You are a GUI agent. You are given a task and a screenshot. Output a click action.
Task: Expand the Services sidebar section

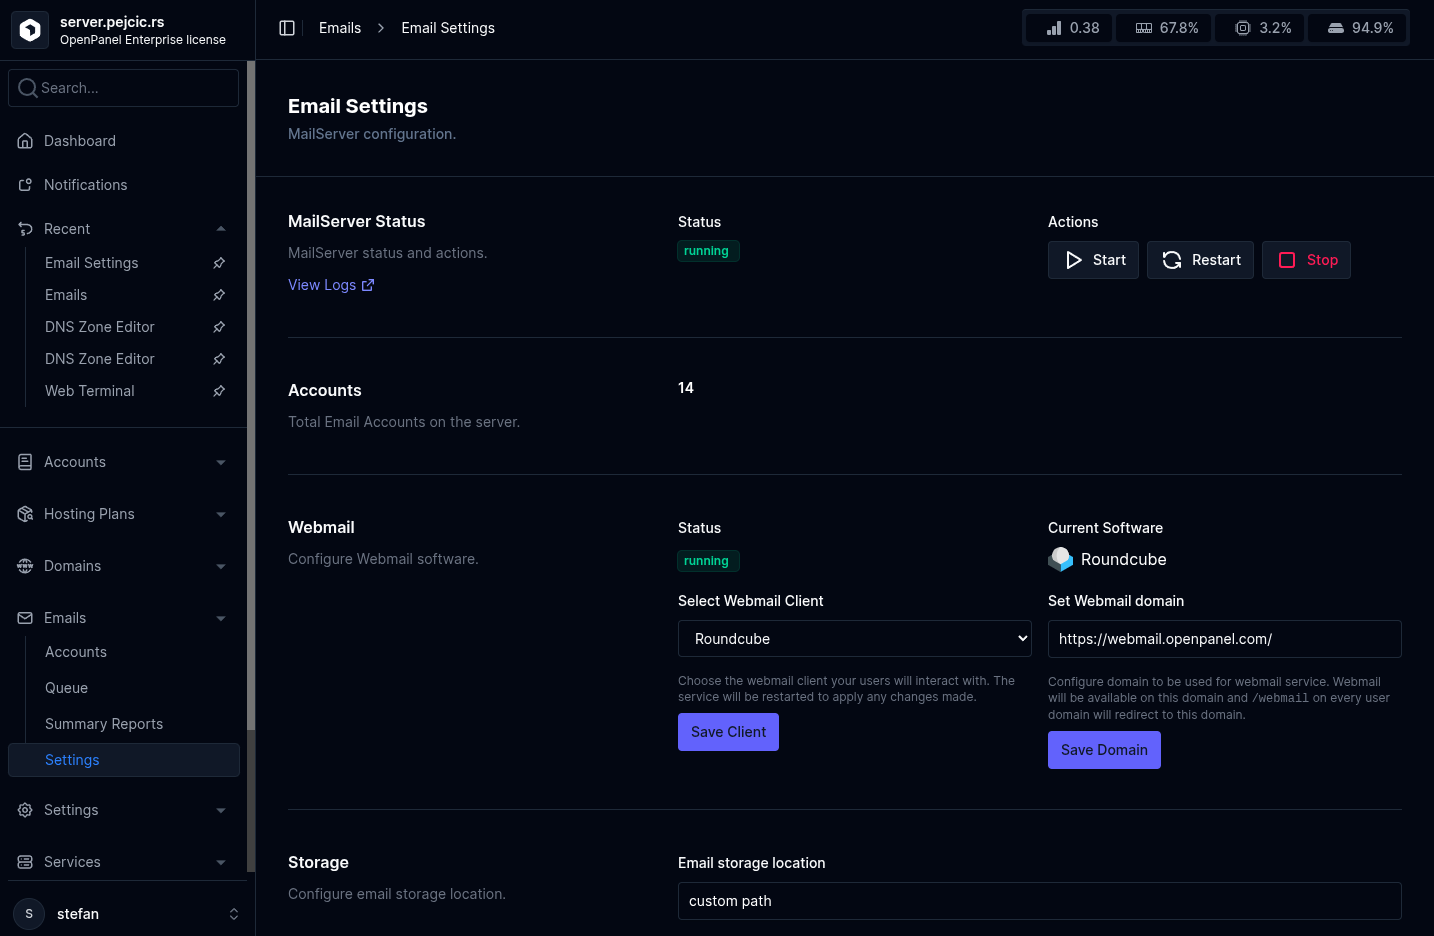pyautogui.click(x=221, y=862)
